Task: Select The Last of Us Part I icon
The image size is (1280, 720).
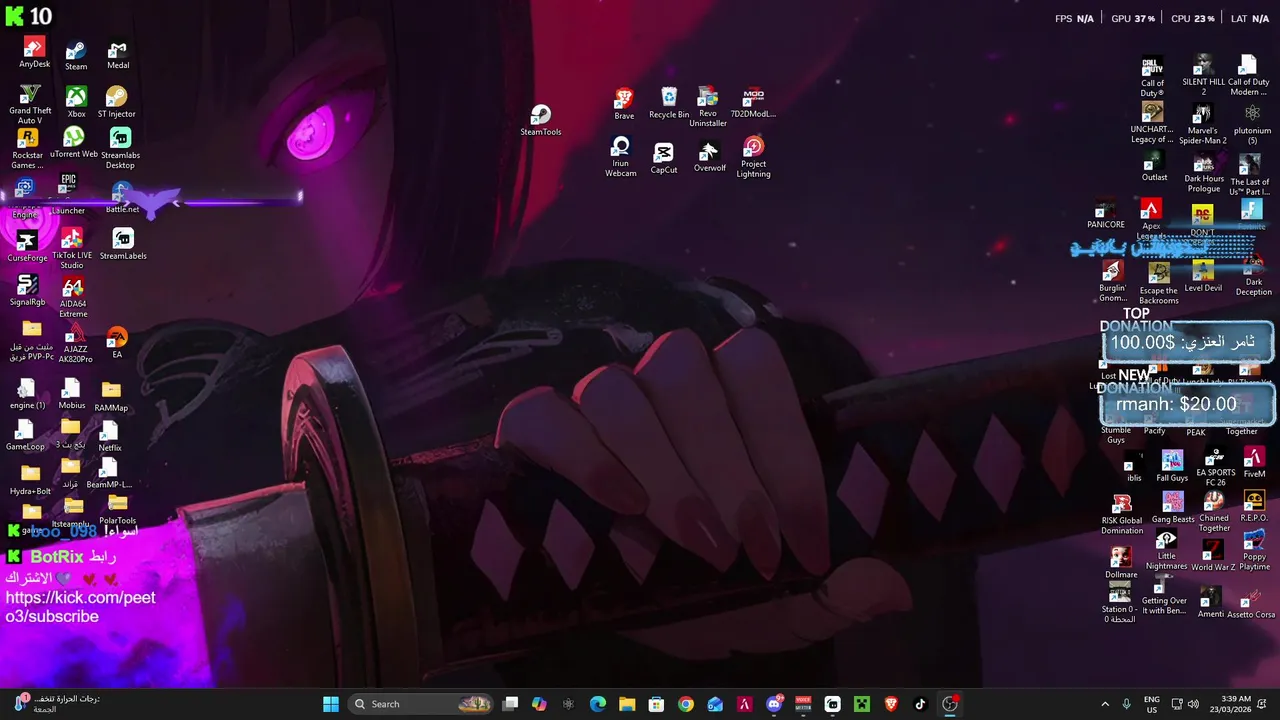Action: (x=1250, y=174)
